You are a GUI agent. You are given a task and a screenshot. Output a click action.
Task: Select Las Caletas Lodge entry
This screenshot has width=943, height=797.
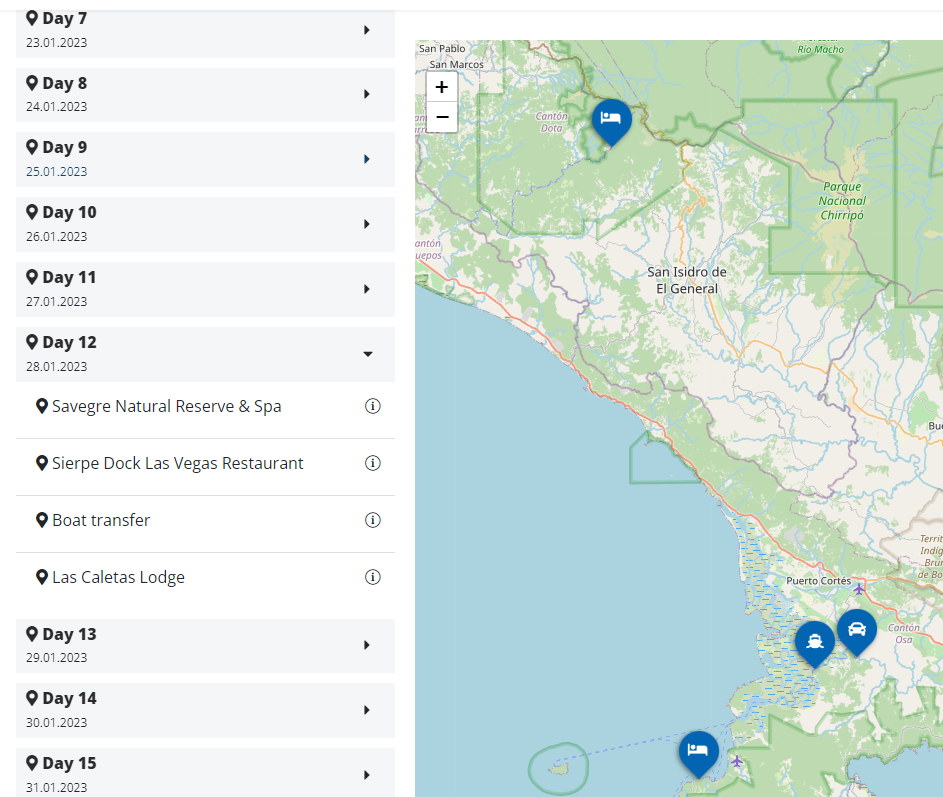pos(118,577)
